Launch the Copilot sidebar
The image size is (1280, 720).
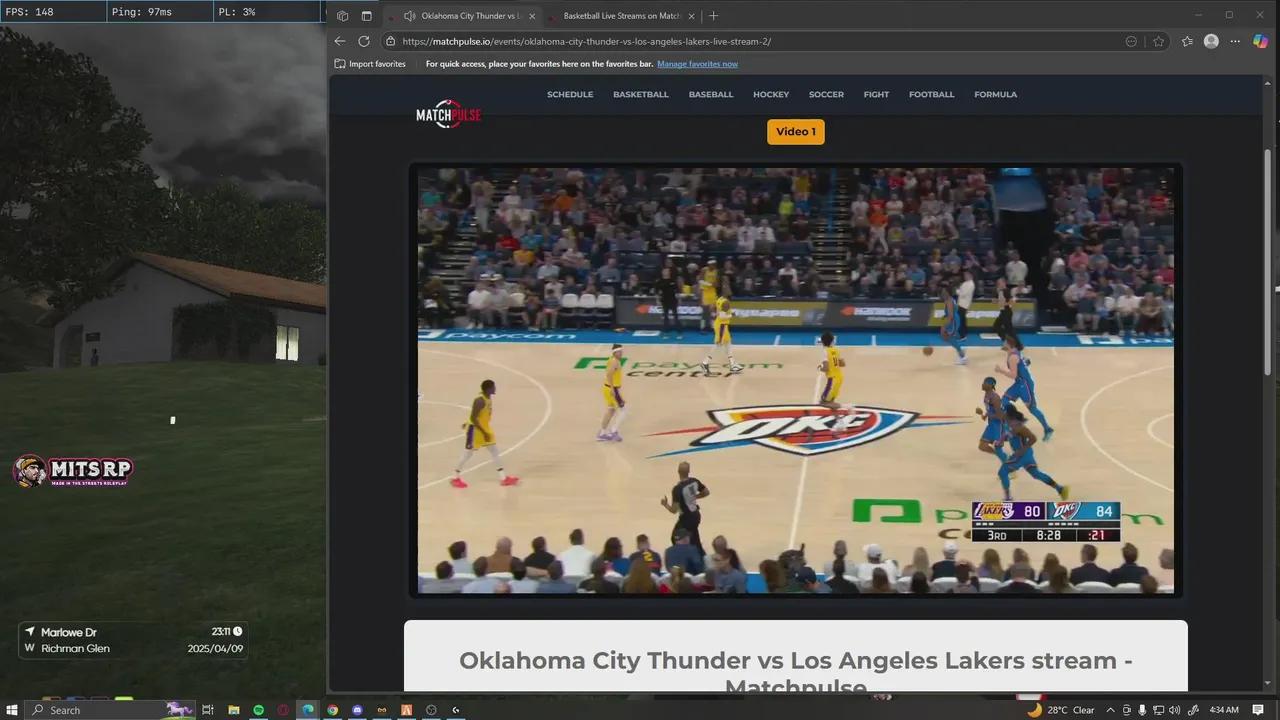1260,41
